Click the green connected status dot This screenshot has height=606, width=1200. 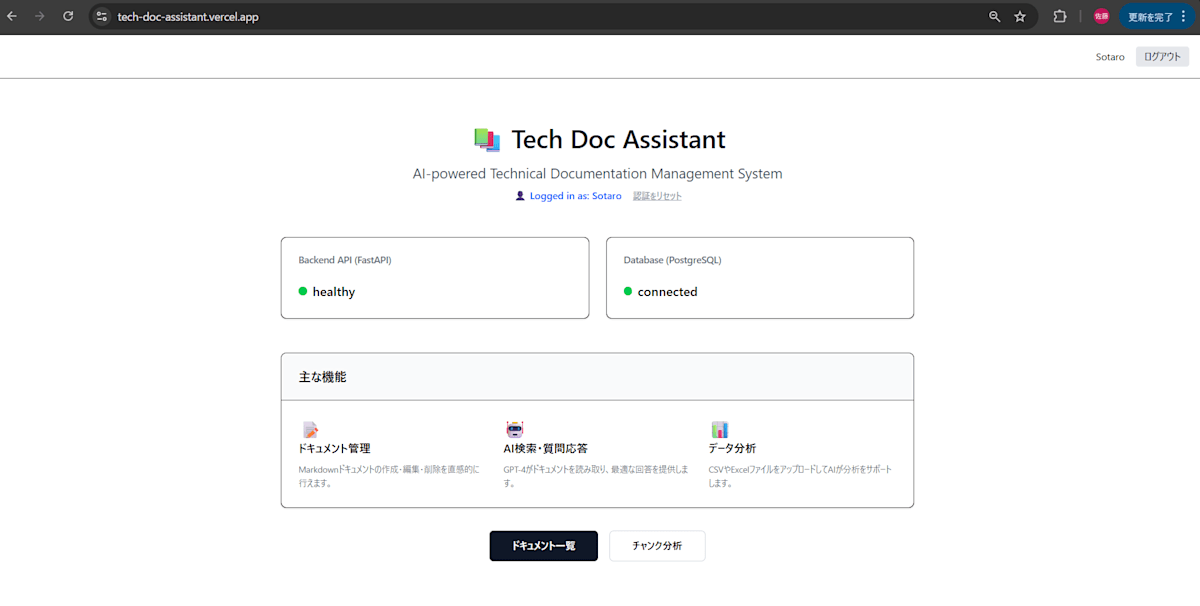point(628,291)
